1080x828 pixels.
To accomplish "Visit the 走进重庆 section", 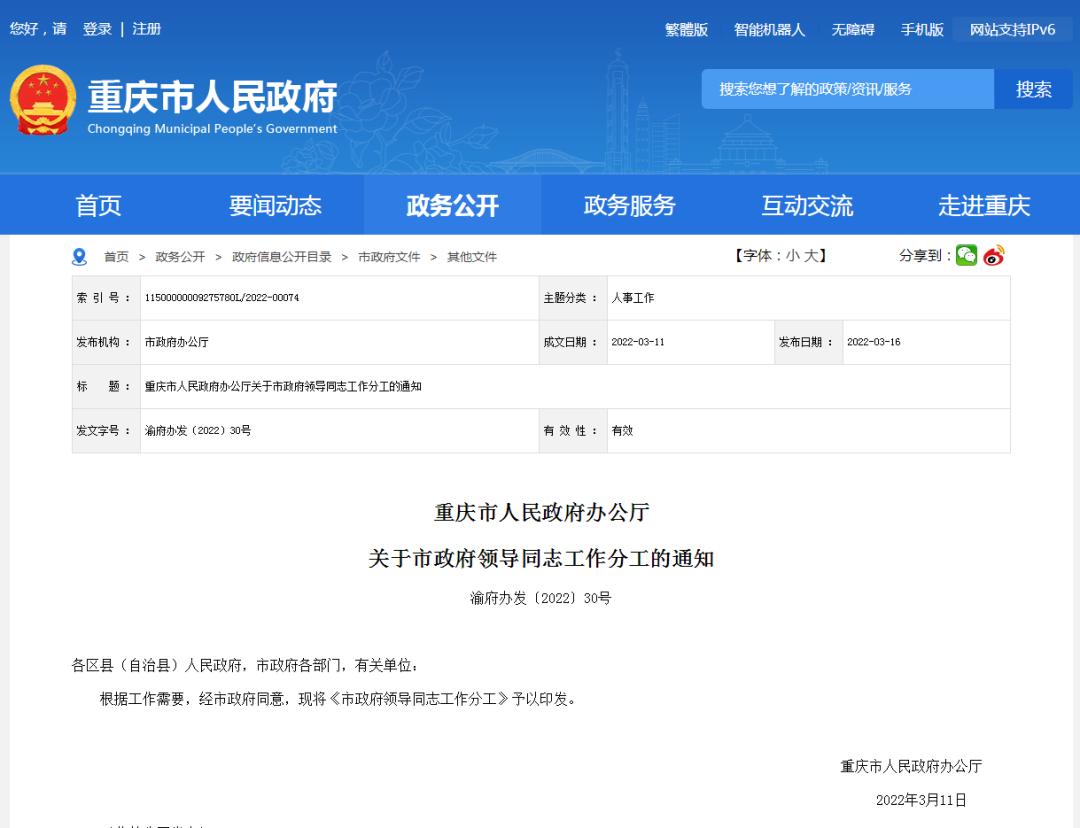I will 984,206.
